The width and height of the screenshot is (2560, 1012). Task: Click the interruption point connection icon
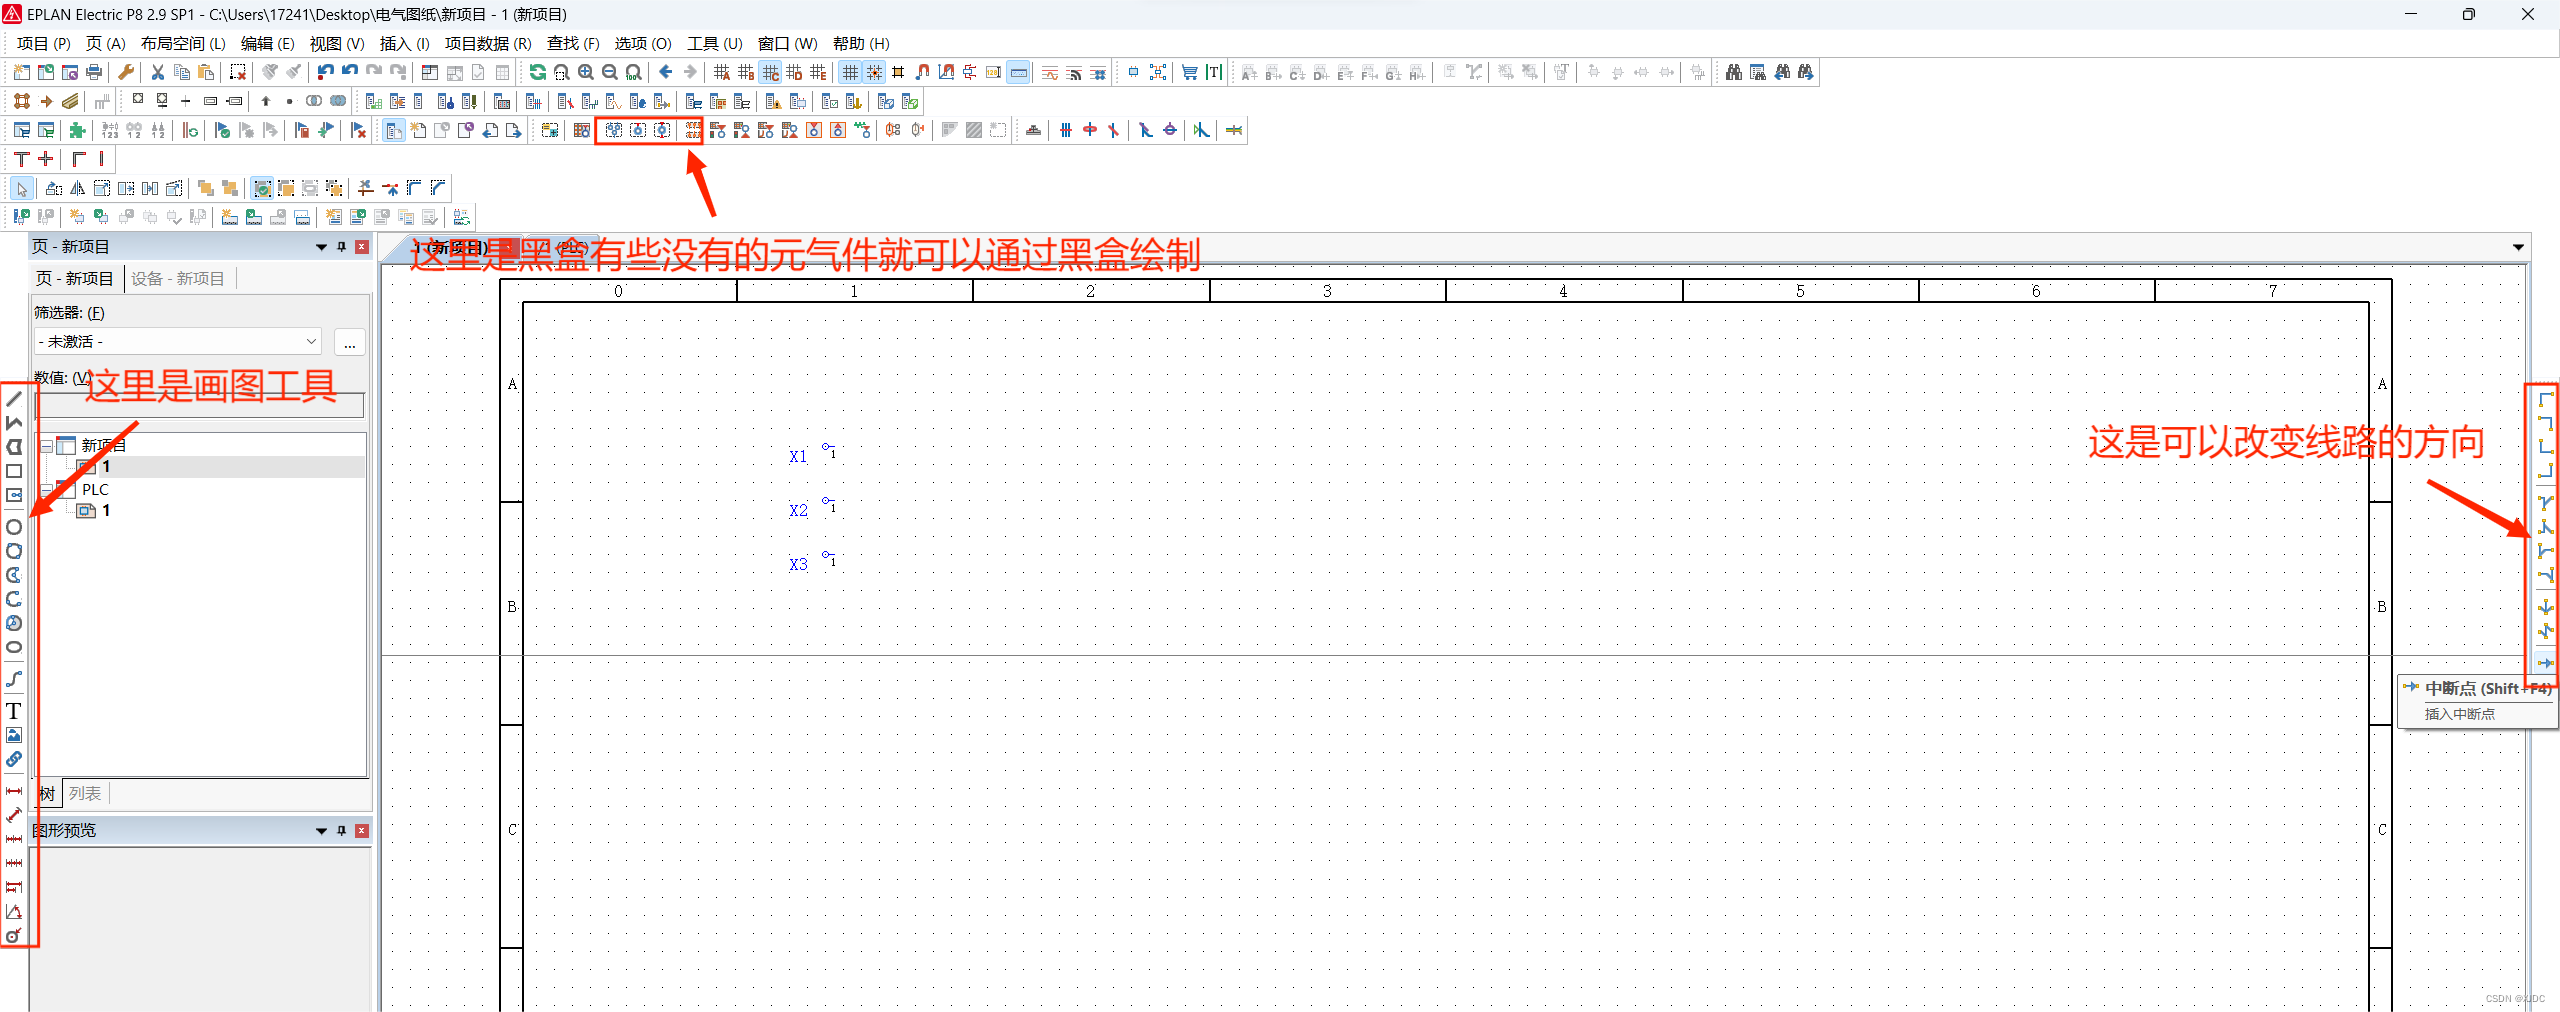[2545, 662]
